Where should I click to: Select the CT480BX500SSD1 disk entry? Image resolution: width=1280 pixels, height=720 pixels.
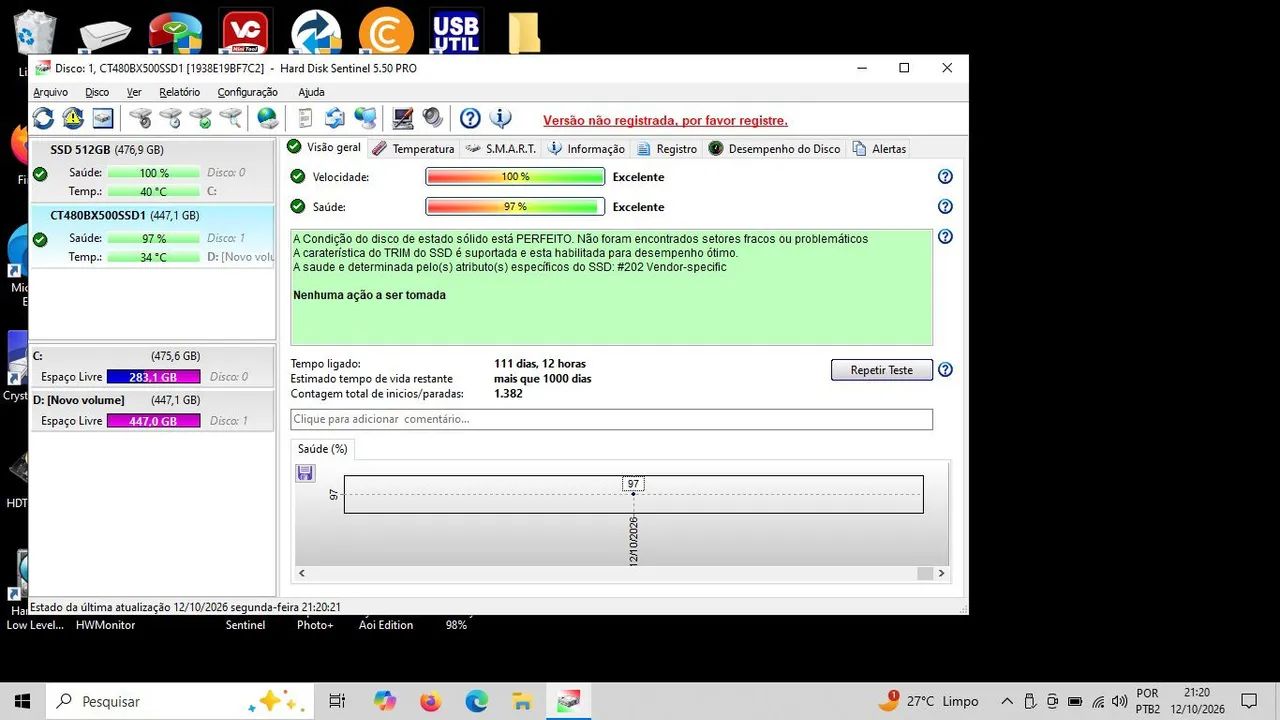click(152, 236)
